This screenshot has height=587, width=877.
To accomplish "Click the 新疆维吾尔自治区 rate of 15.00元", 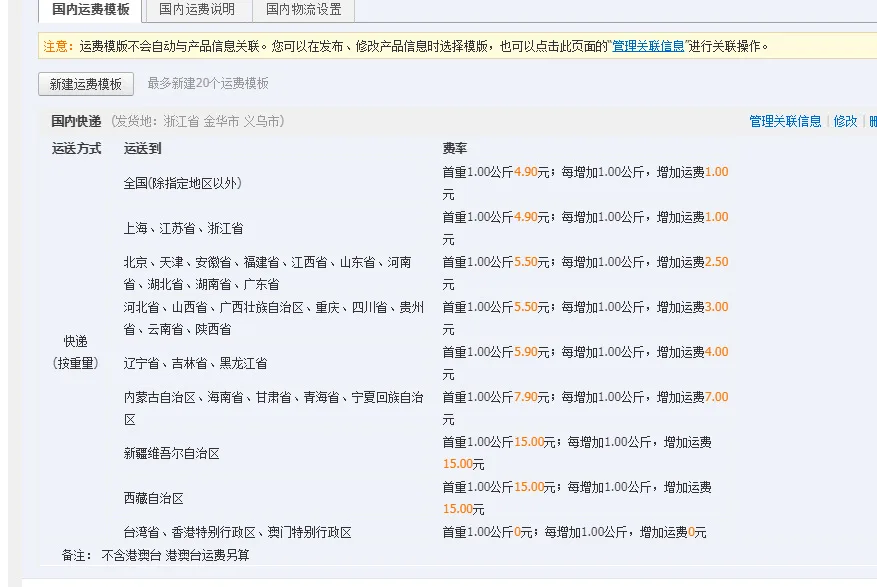I will pyautogui.click(x=577, y=453).
